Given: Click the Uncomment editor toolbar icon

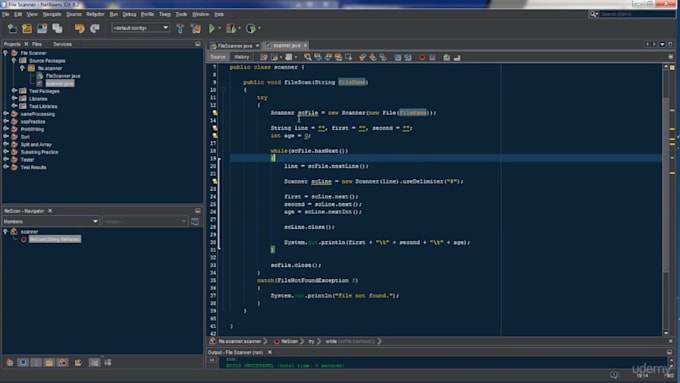Looking at the screenshot, I should (x=457, y=57).
